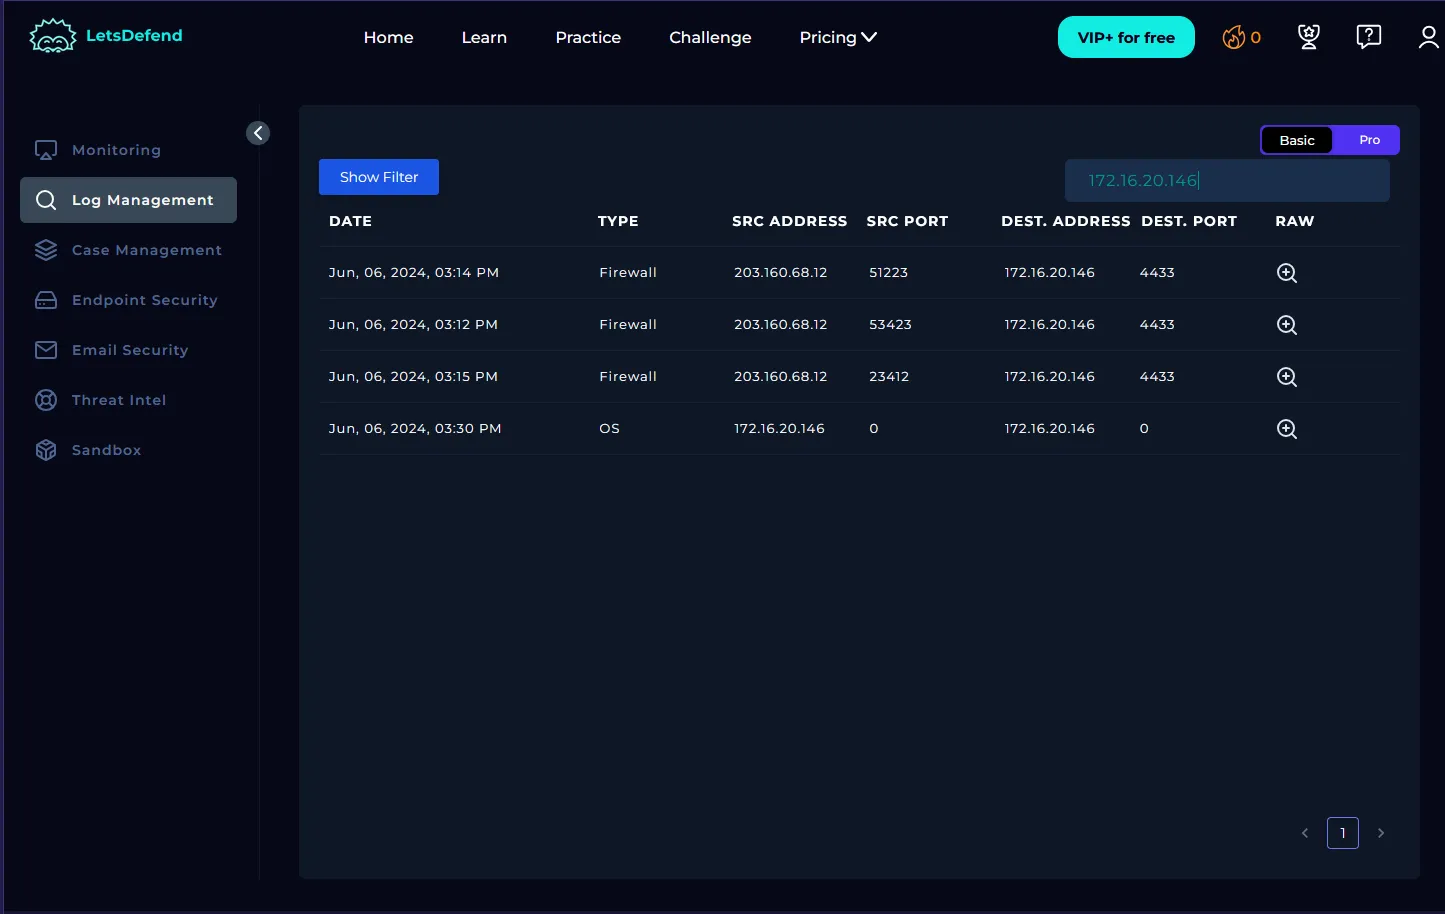Collapse the left sidebar panel
The width and height of the screenshot is (1445, 914).
258,133
